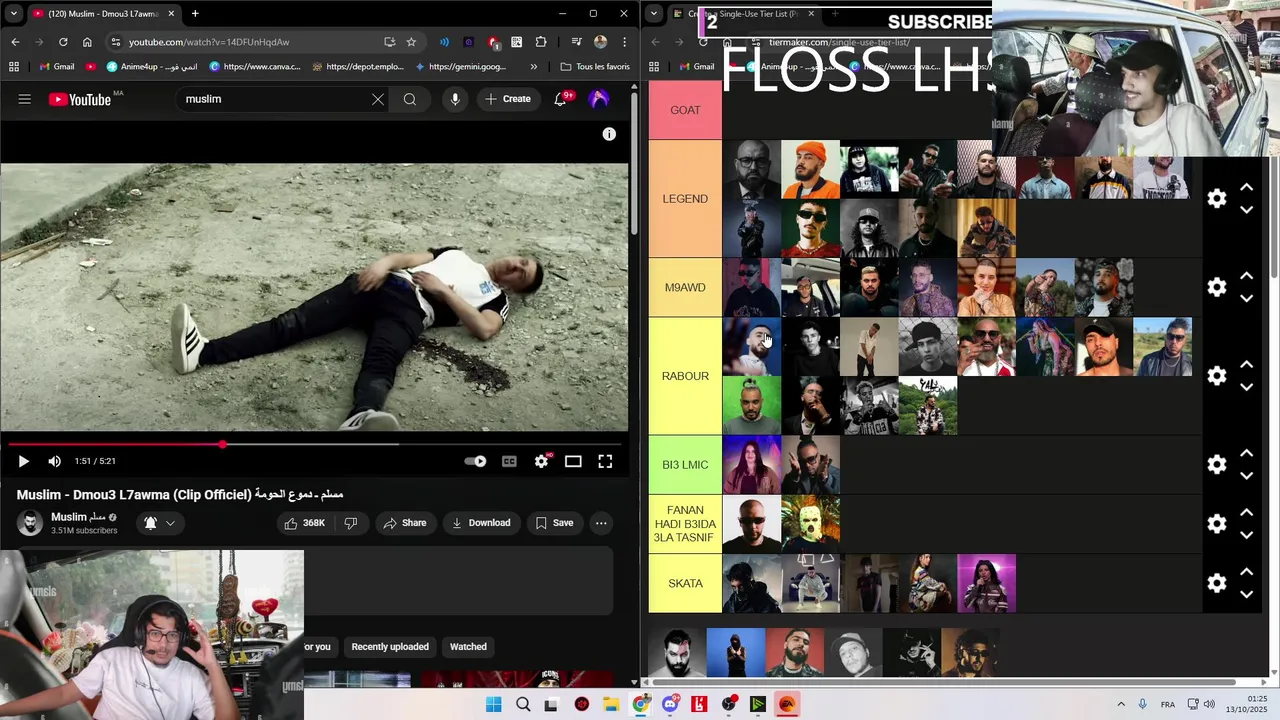The width and height of the screenshot is (1280, 720).
Task: Toggle closed captions in player
Action: (x=509, y=461)
